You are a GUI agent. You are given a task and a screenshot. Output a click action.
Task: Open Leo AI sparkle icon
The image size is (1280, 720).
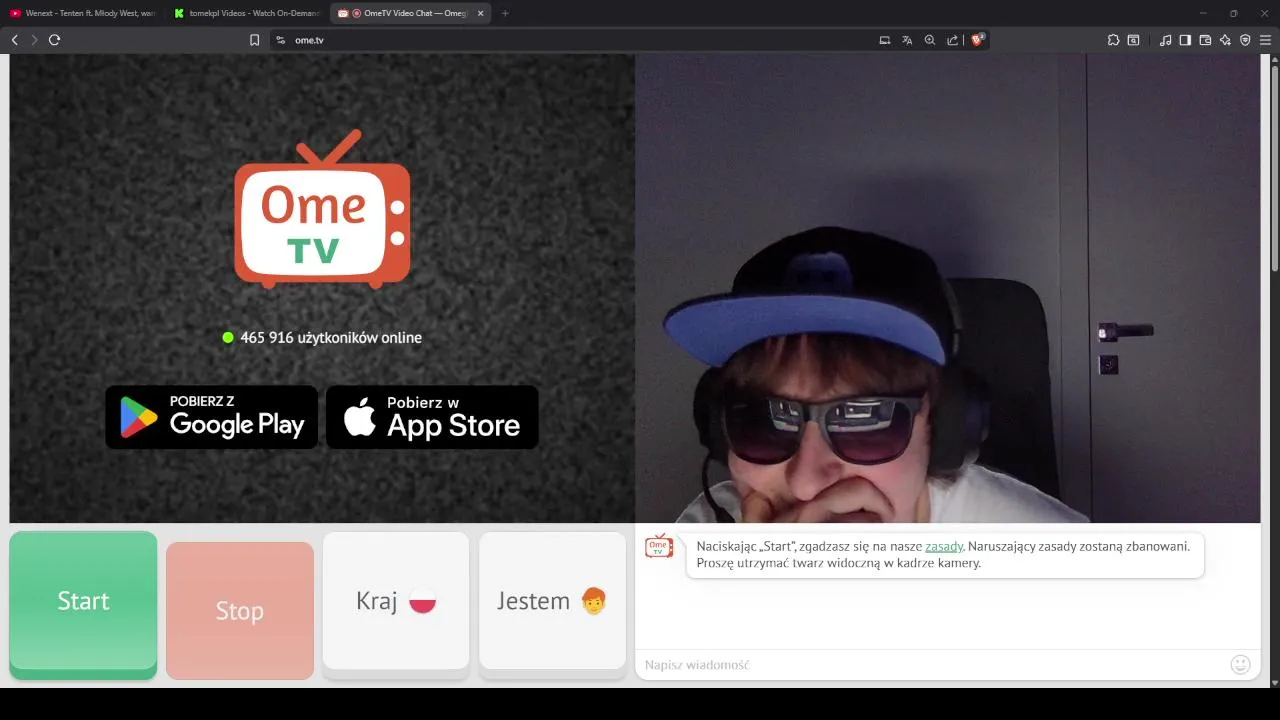tap(1225, 40)
